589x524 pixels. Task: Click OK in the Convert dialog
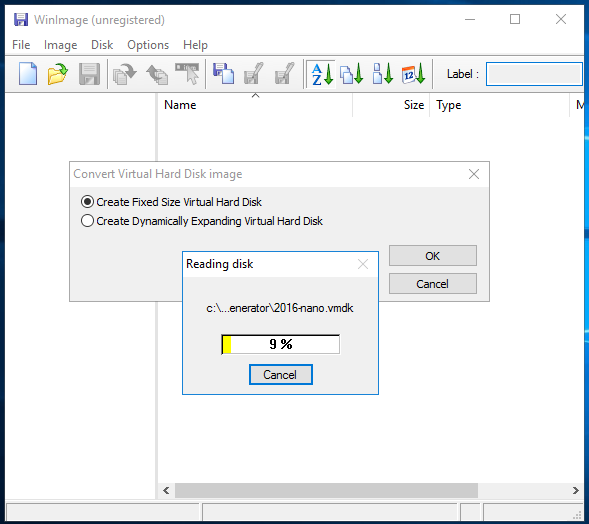433,256
